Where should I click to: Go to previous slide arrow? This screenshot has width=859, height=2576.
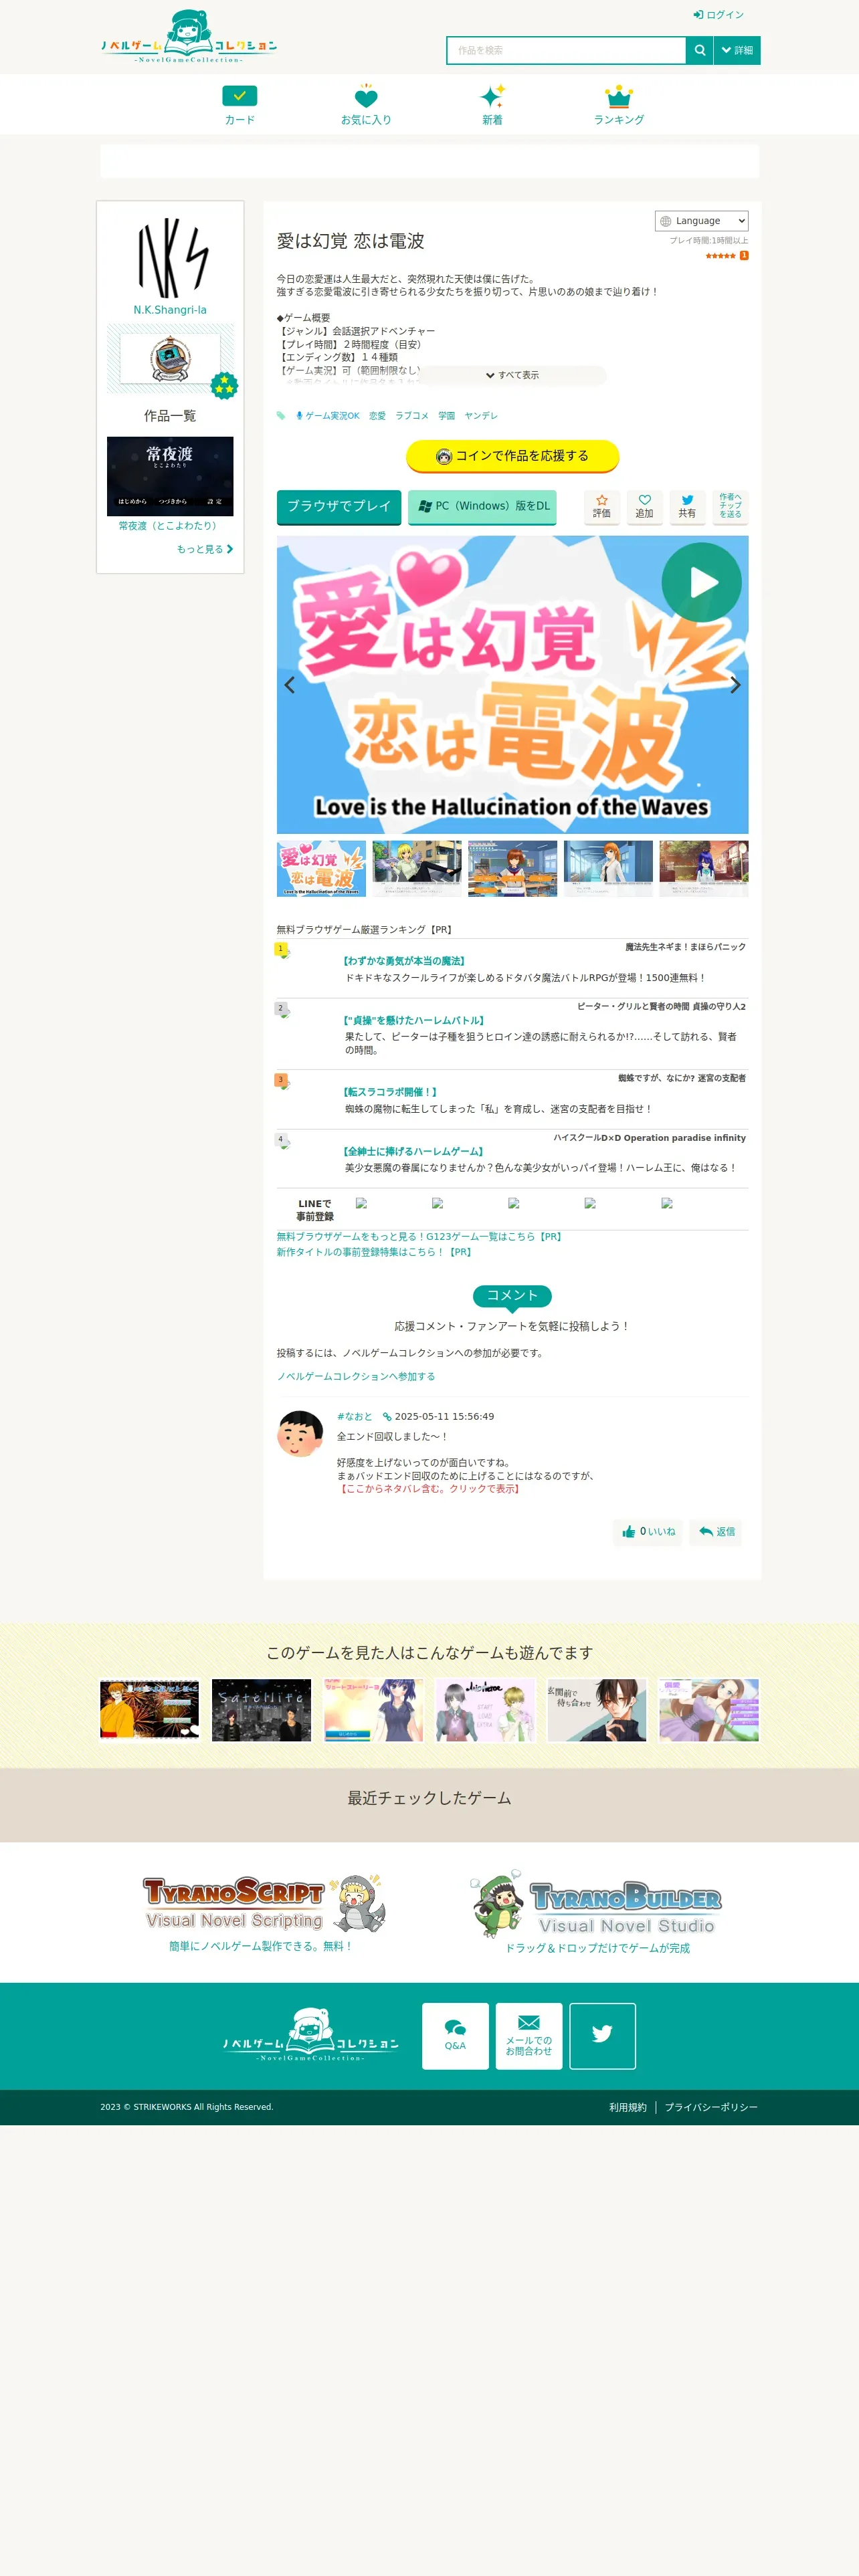coord(290,685)
